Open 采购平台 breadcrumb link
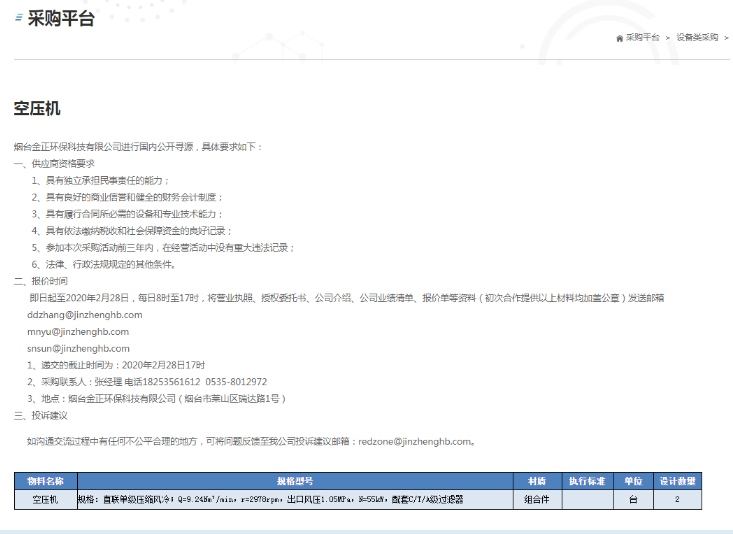 (643, 37)
